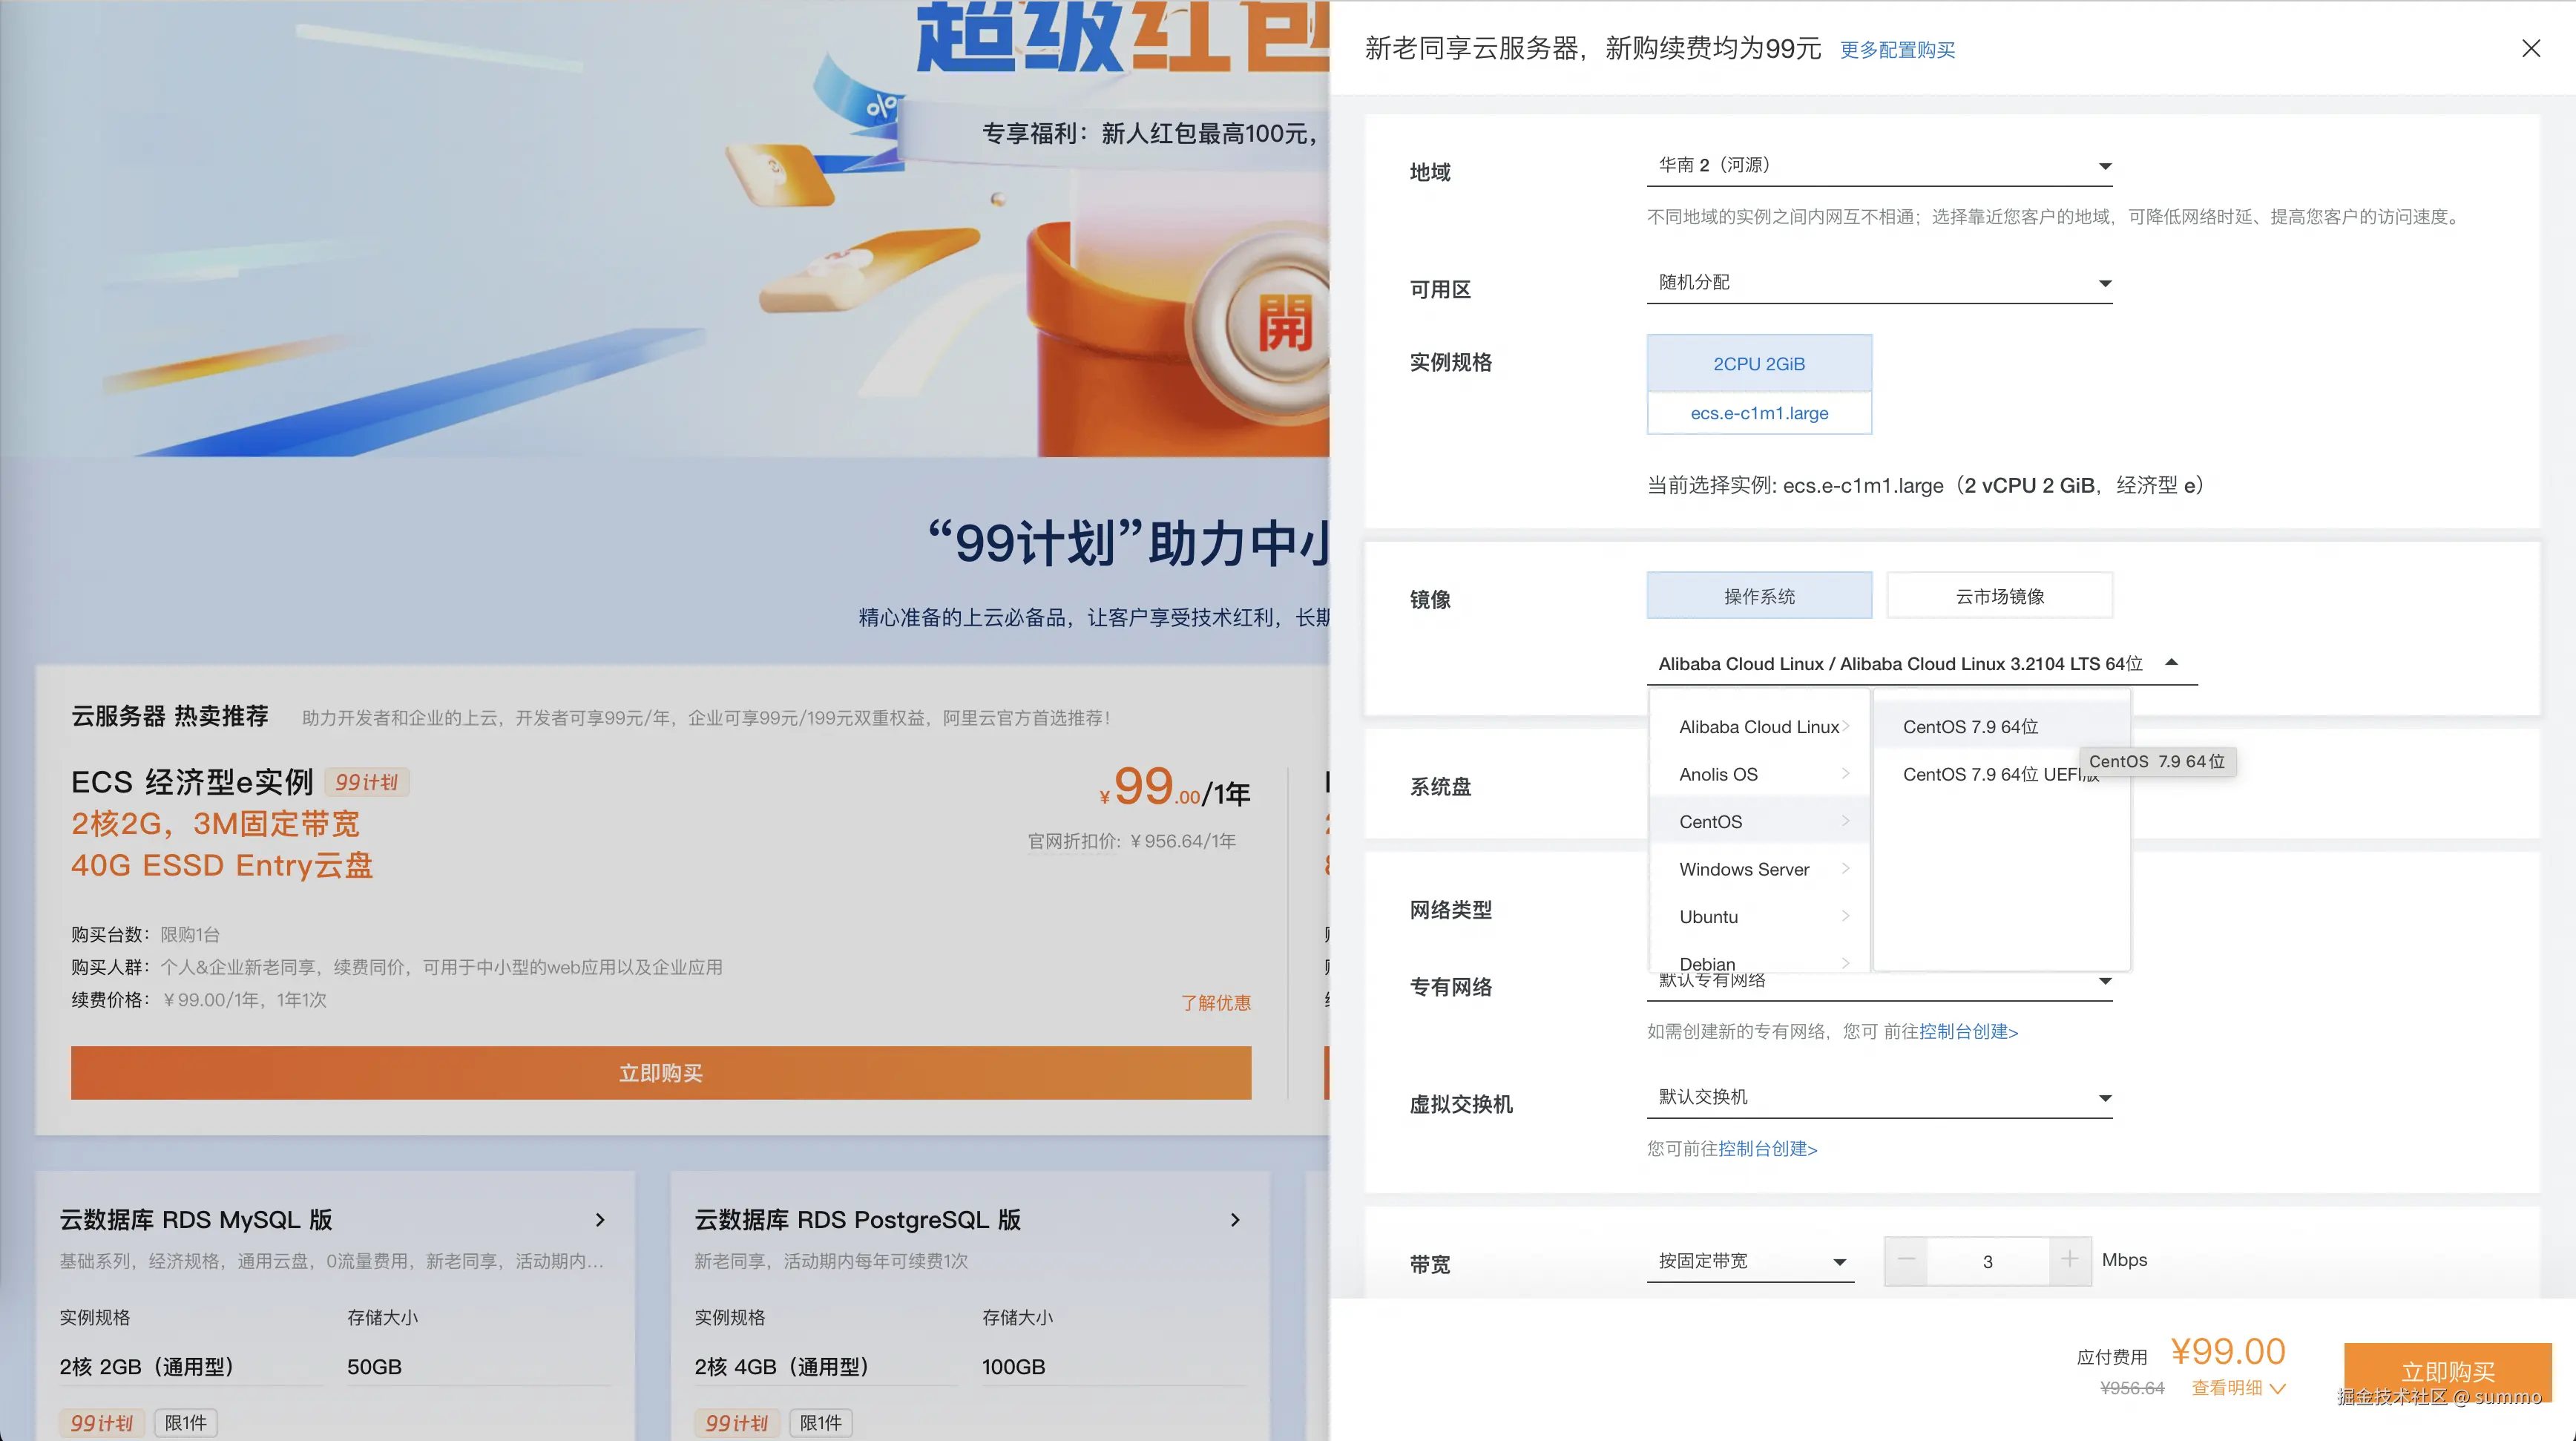Switch to 云市场镜像 tab
This screenshot has height=1441, width=2576.
click(1999, 596)
